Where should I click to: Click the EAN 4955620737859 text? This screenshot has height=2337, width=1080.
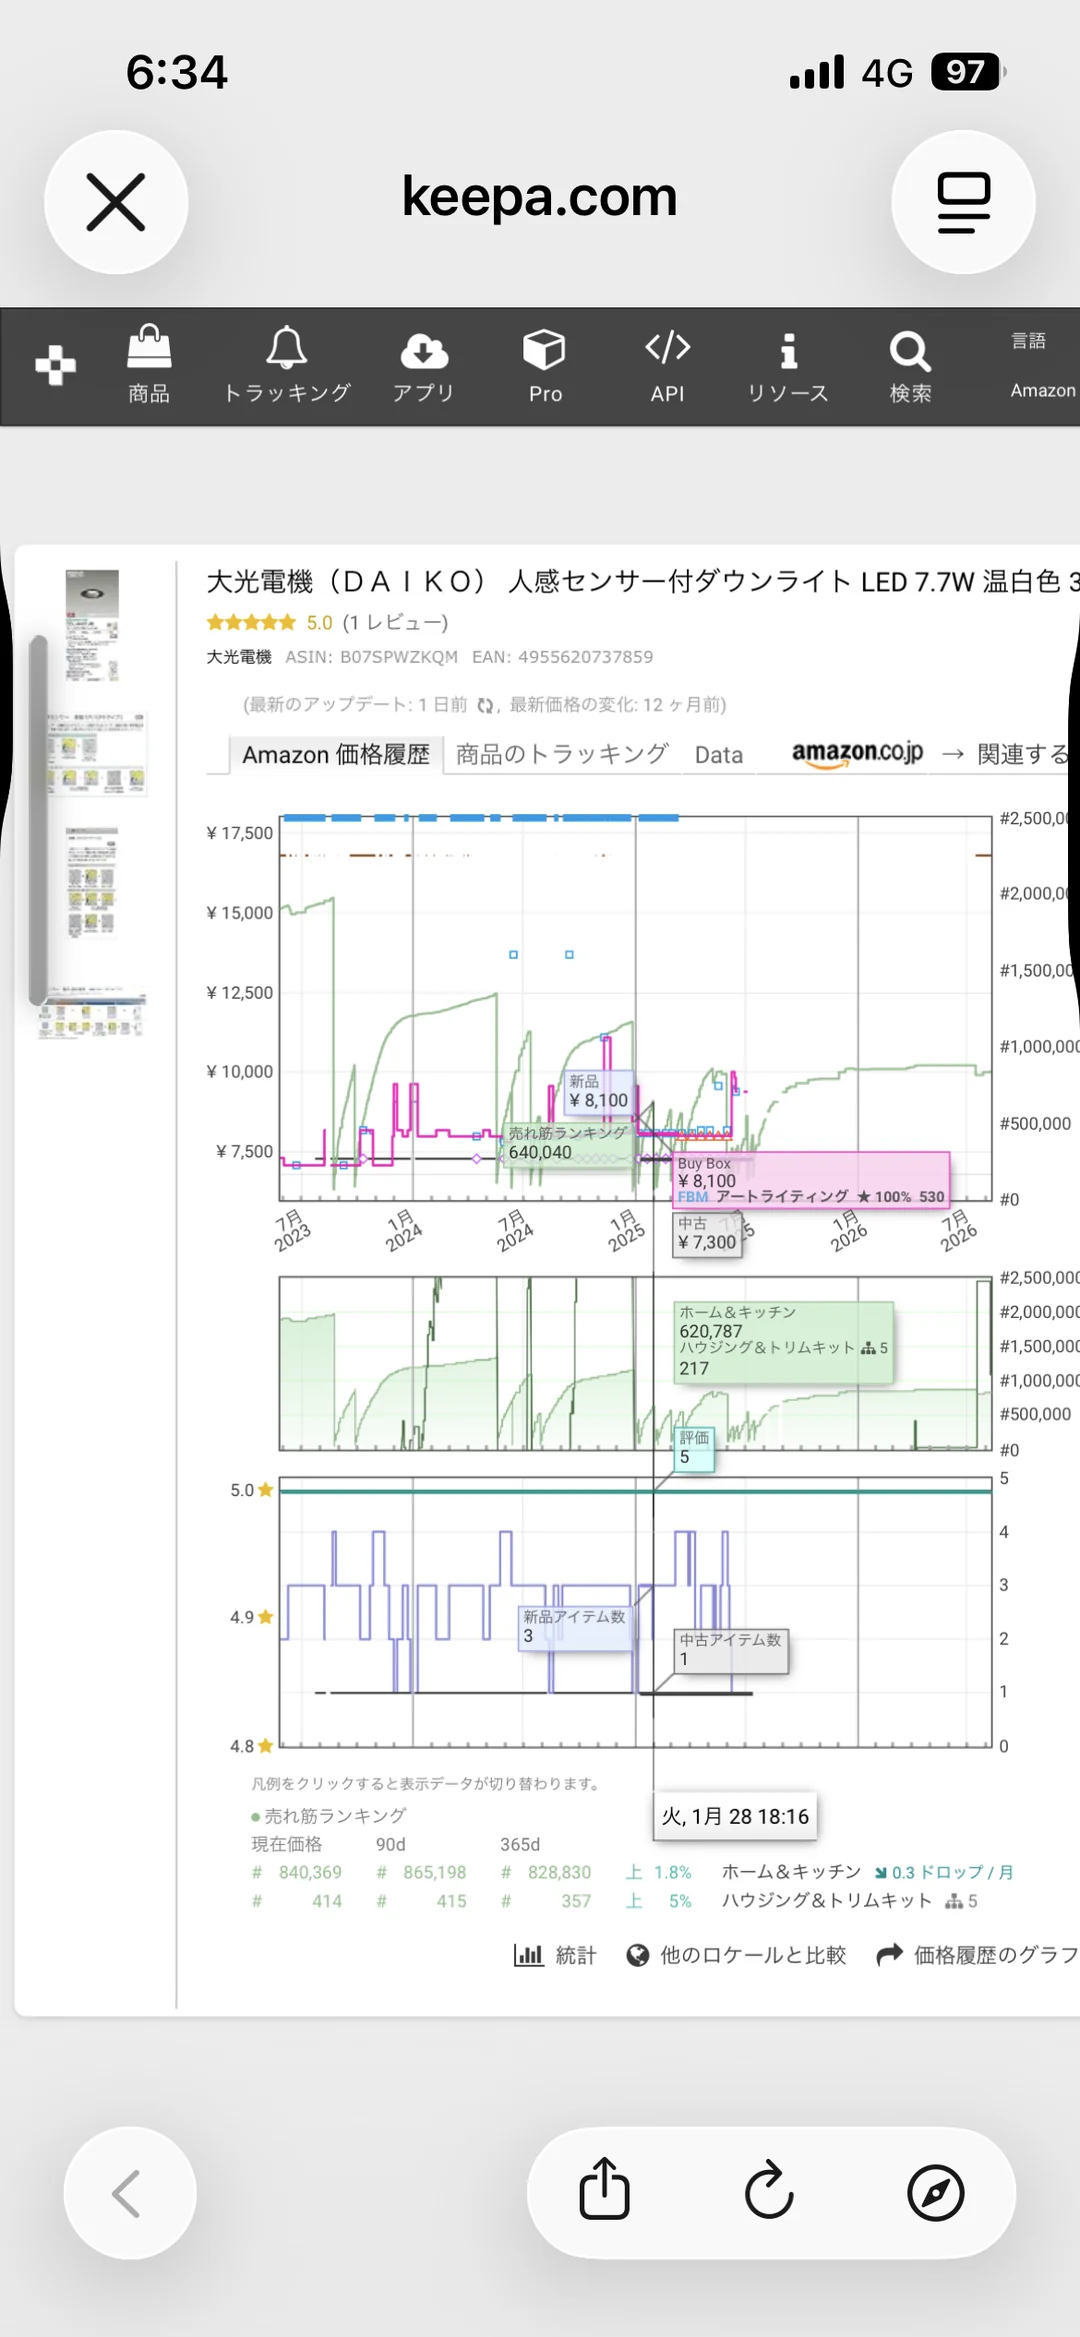[562, 657]
